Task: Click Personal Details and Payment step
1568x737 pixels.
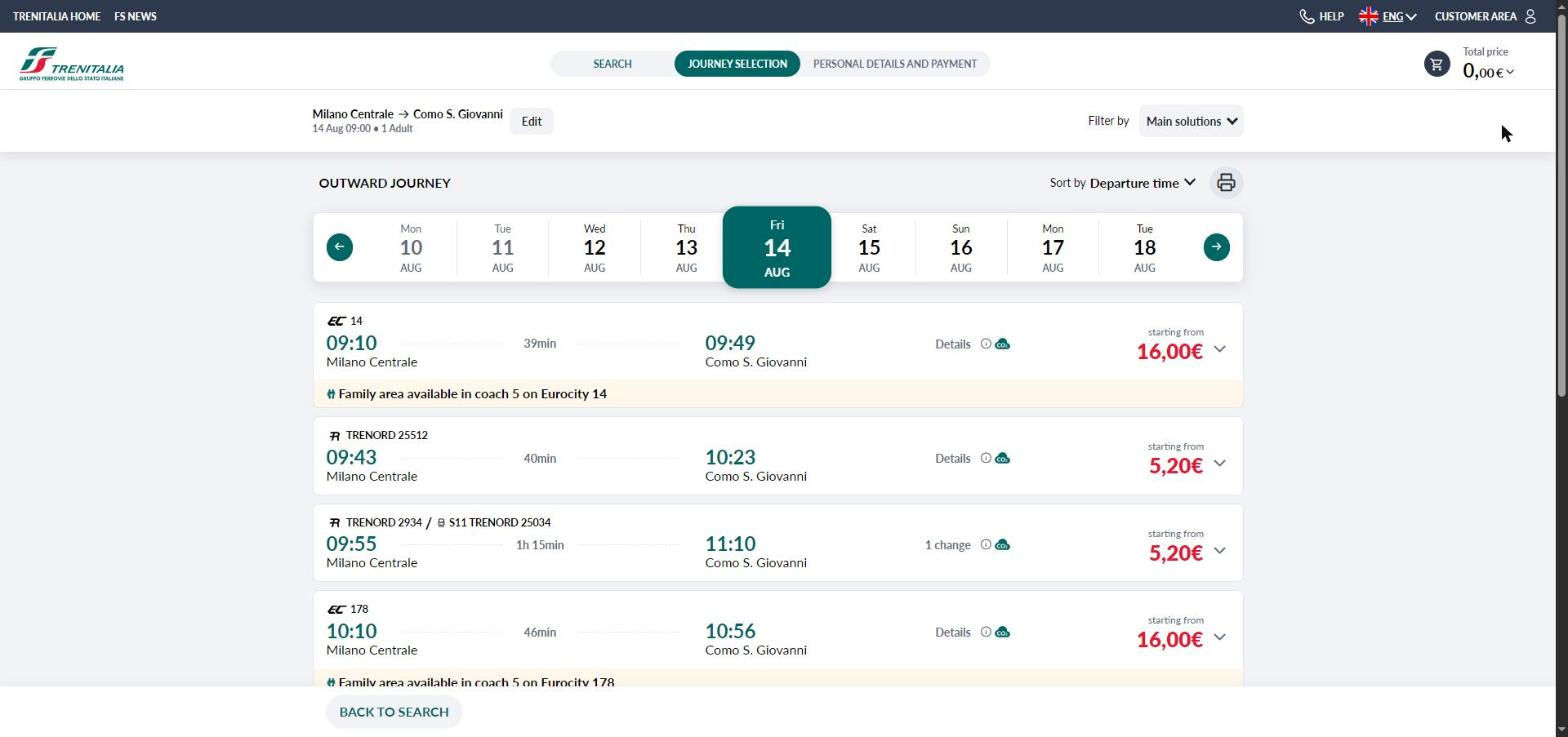Action: tap(895, 64)
